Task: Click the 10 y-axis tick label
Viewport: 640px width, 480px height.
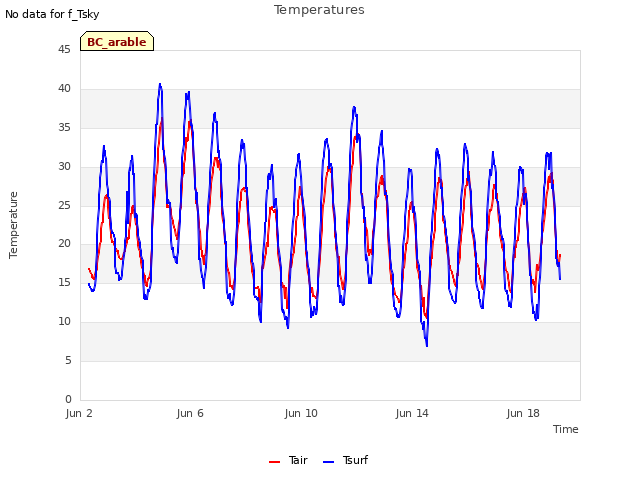Action: pyautogui.click(x=64, y=322)
